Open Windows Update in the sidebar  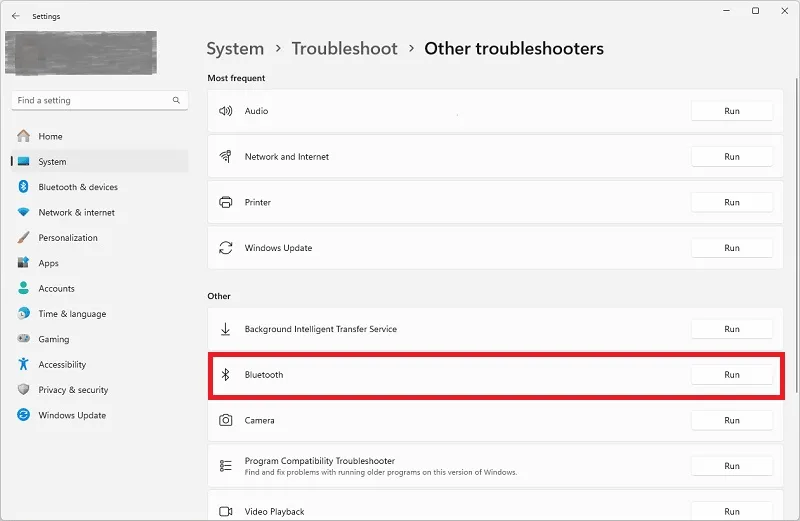click(99, 415)
